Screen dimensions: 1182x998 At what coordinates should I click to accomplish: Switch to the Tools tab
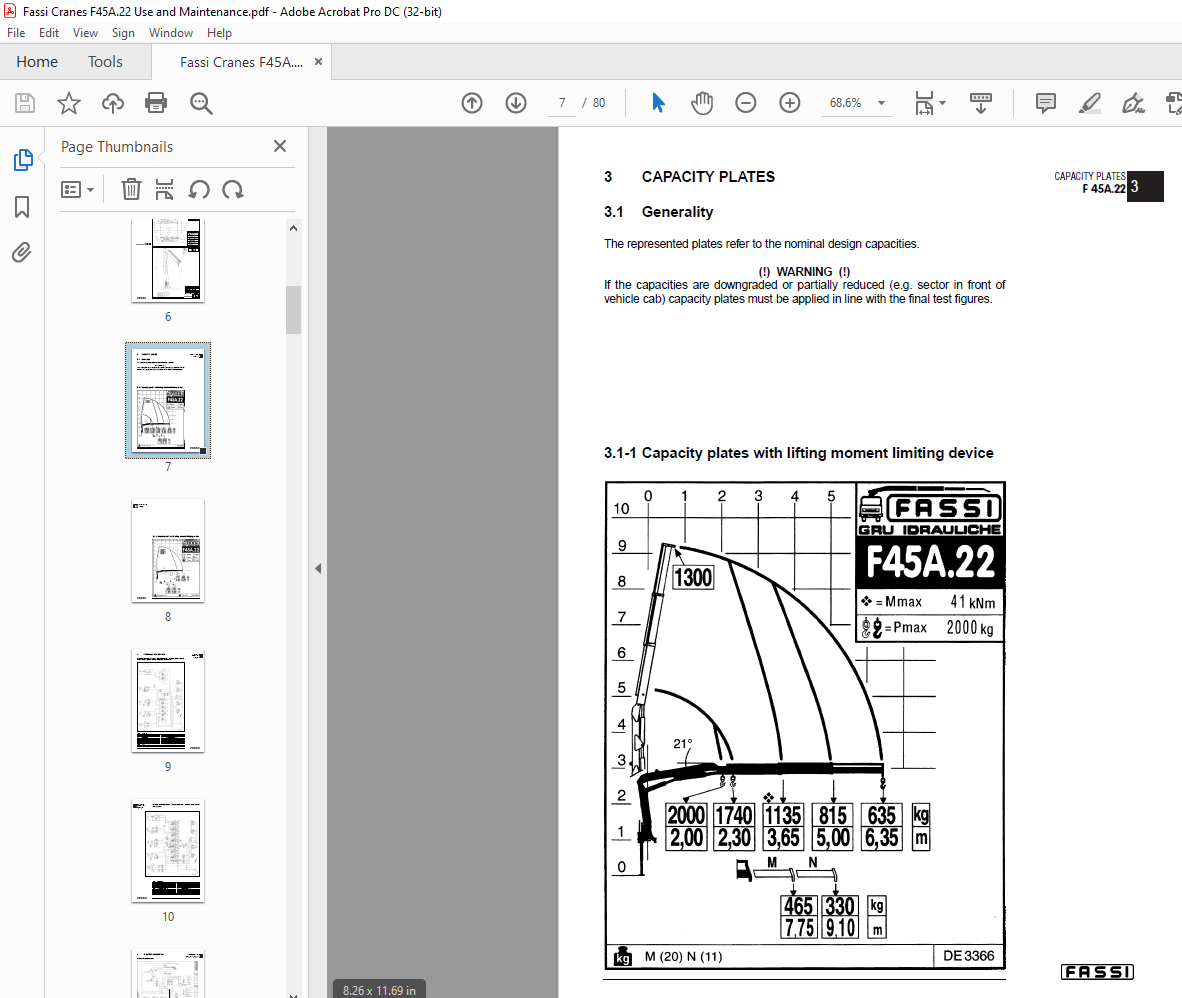click(x=105, y=62)
